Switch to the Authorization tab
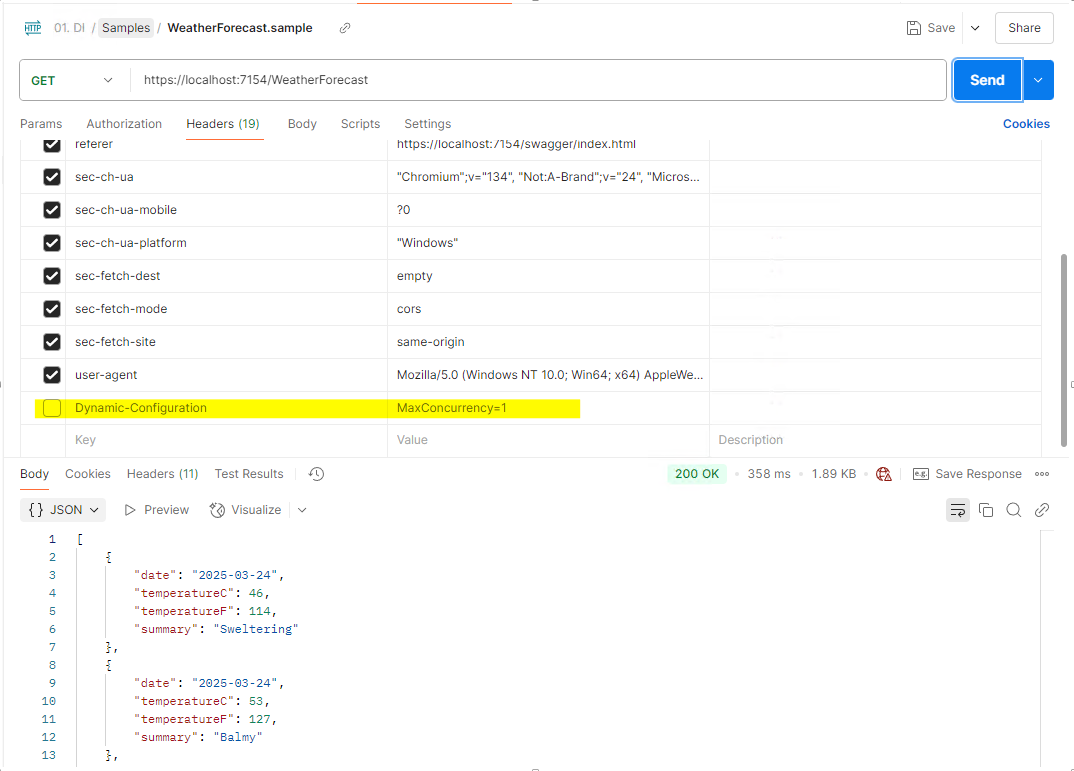This screenshot has width=1074, height=771. [x=124, y=124]
